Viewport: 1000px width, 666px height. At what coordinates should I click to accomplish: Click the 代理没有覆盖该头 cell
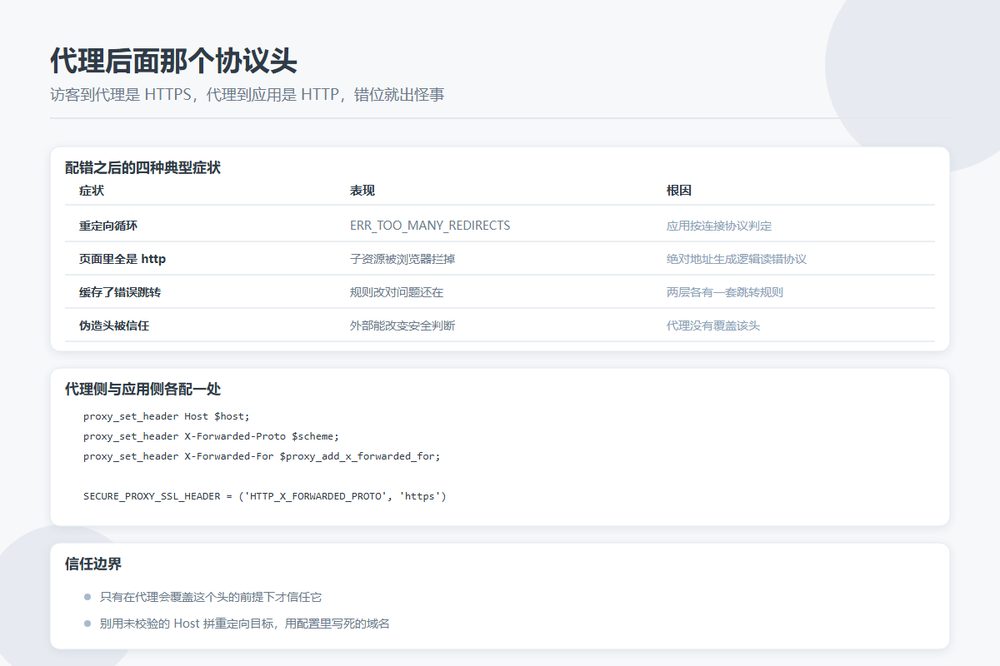pos(713,325)
